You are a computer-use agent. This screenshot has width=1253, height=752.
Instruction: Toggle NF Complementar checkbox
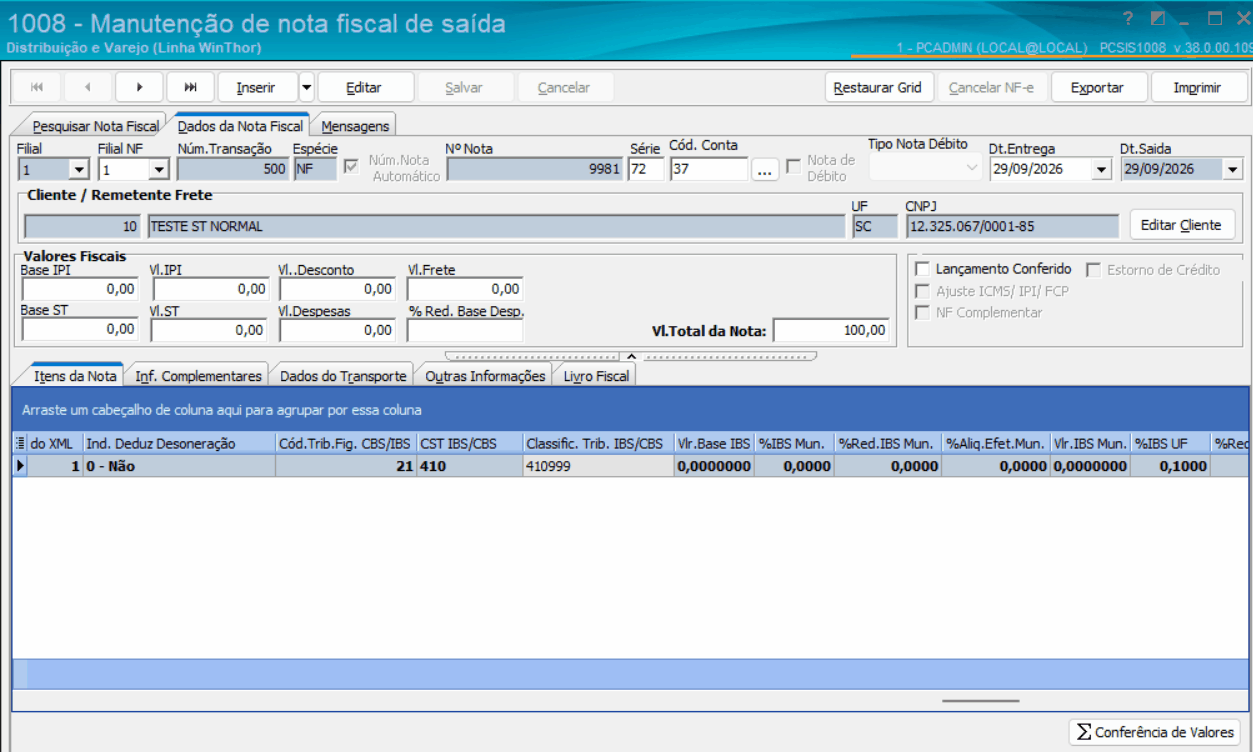[x=923, y=313]
